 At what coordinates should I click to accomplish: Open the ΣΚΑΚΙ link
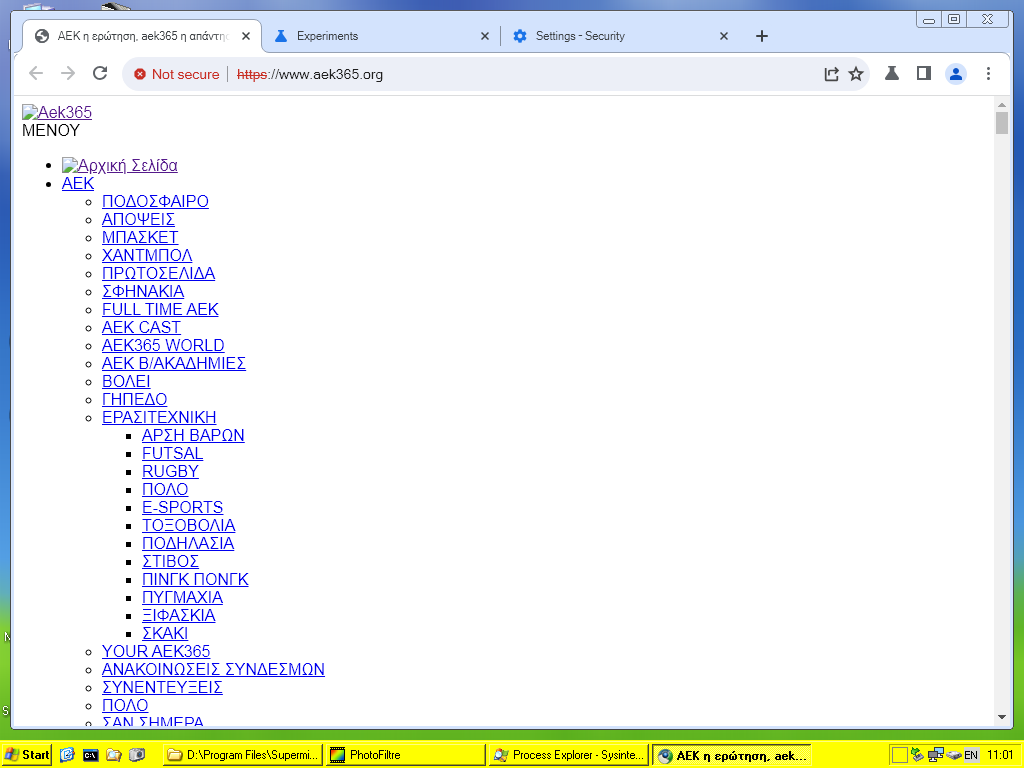(165, 633)
